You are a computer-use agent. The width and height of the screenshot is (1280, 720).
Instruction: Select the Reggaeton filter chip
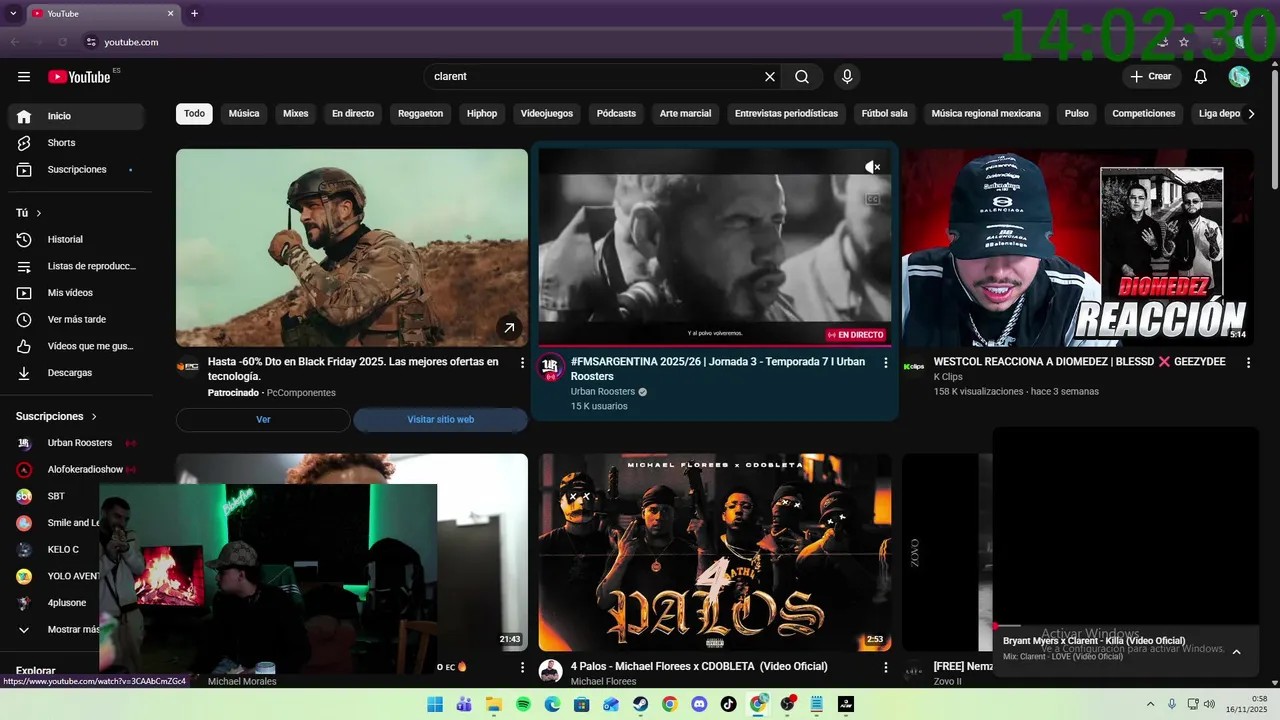point(420,114)
